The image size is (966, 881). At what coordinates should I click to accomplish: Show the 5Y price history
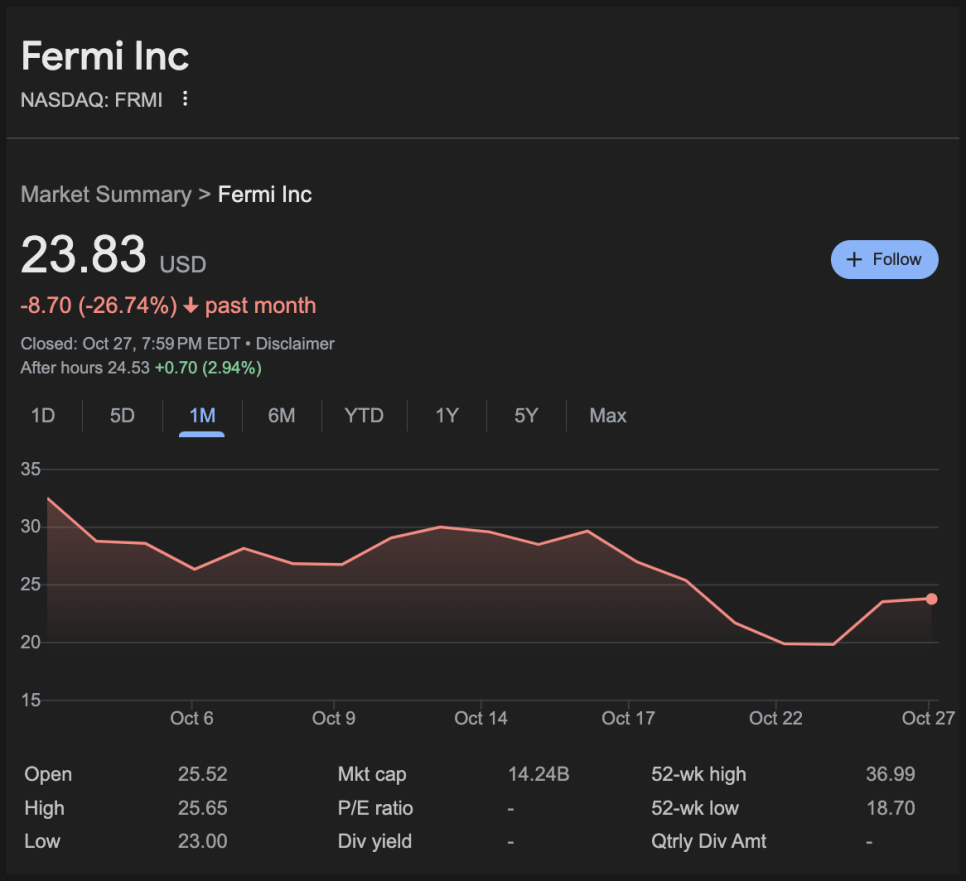click(526, 415)
